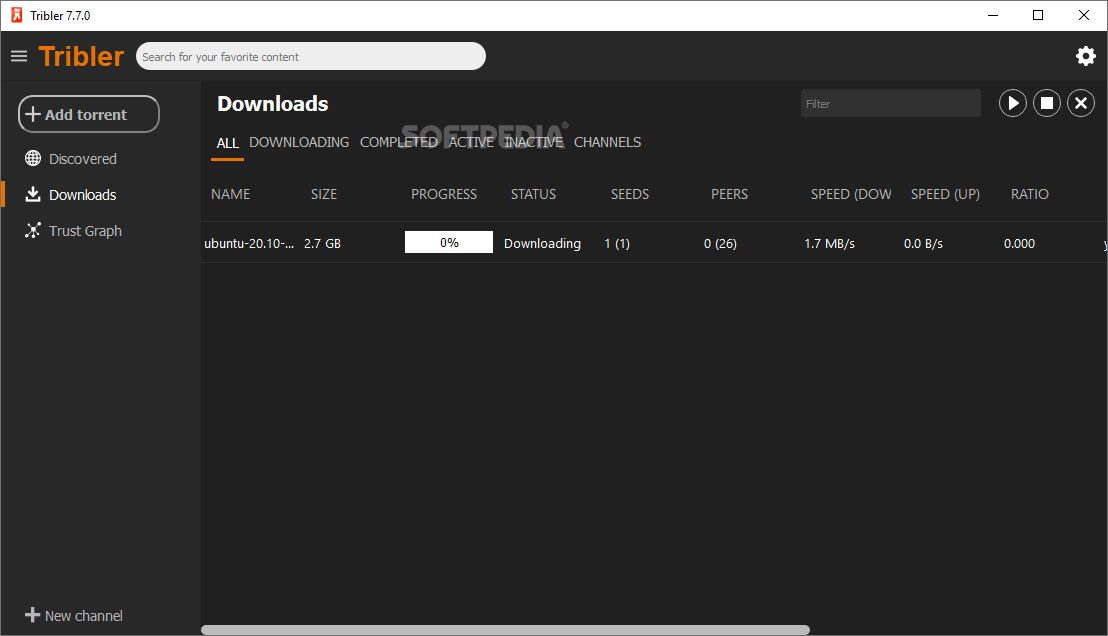The height and width of the screenshot is (636, 1108).
Task: Sort by PROGRESS column header
Action: [444, 194]
